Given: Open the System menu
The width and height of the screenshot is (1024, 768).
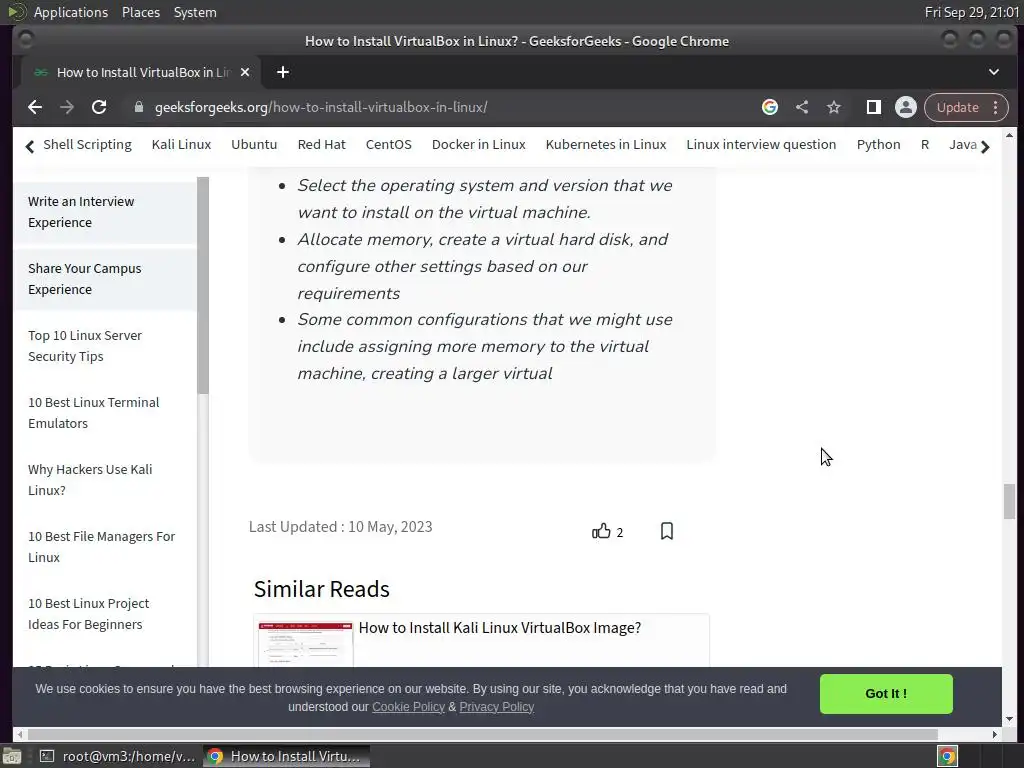Looking at the screenshot, I should (x=195, y=12).
